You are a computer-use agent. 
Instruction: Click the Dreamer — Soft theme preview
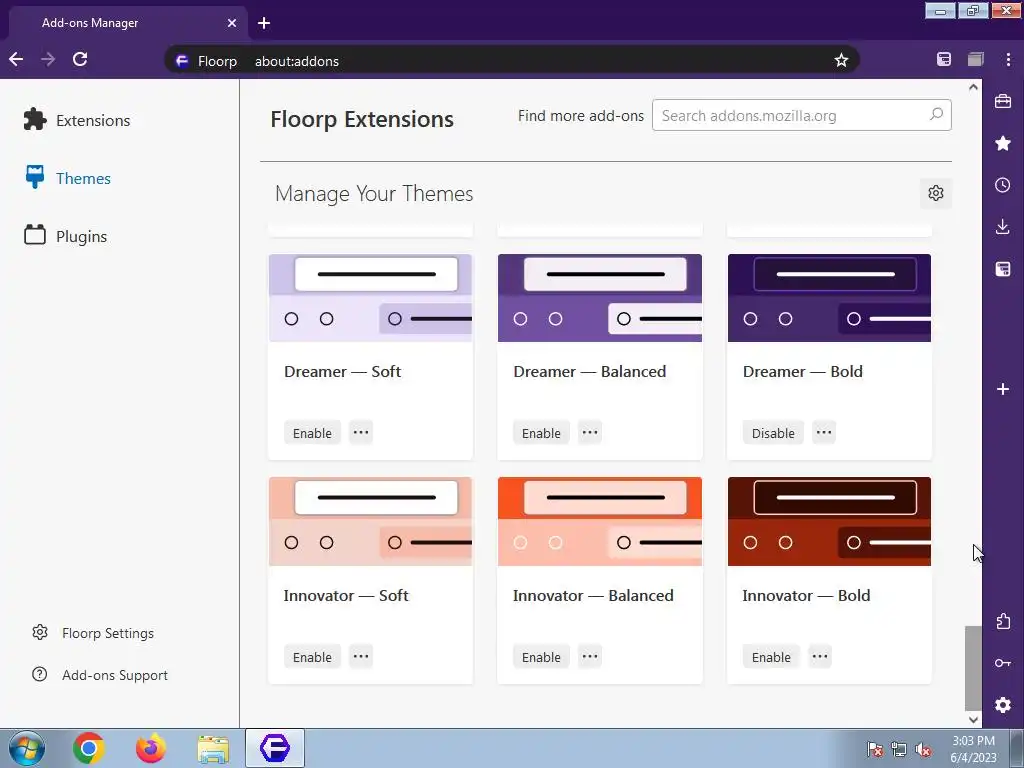pyautogui.click(x=370, y=298)
